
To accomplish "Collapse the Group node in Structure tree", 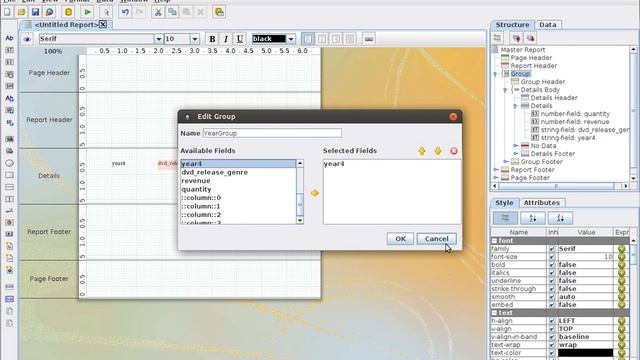I will pos(496,74).
